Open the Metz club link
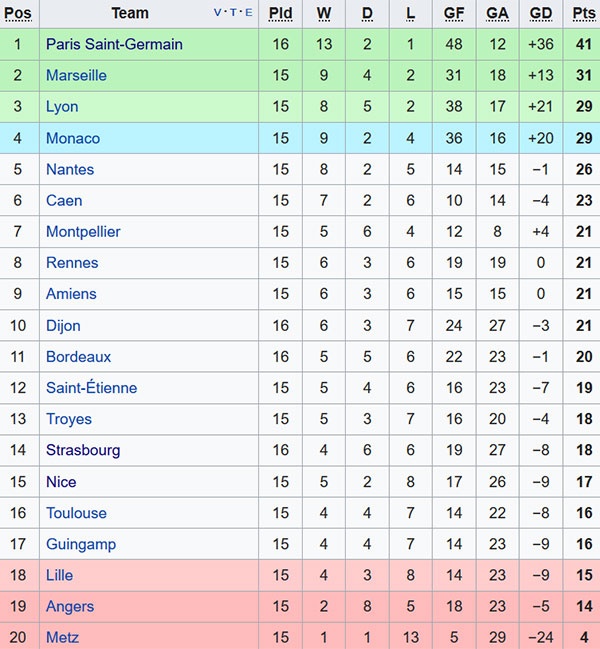Viewport: 600px width, 649px height. tap(62, 637)
